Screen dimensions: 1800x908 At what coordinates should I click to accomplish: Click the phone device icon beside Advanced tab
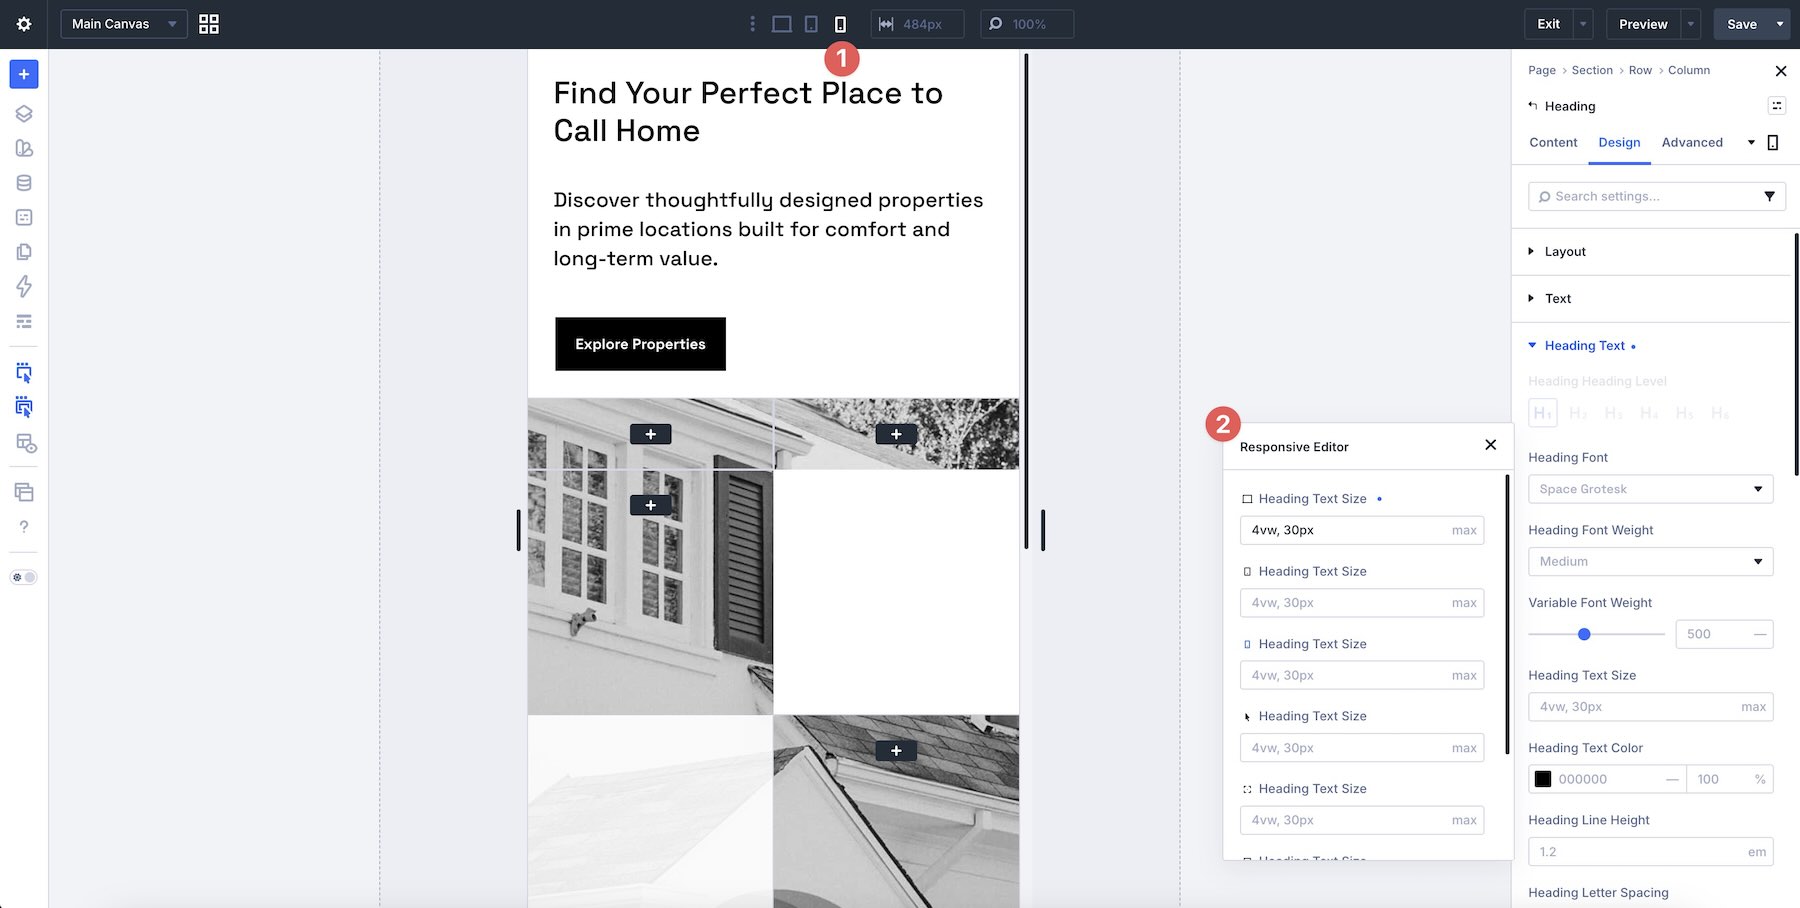pyautogui.click(x=1773, y=143)
